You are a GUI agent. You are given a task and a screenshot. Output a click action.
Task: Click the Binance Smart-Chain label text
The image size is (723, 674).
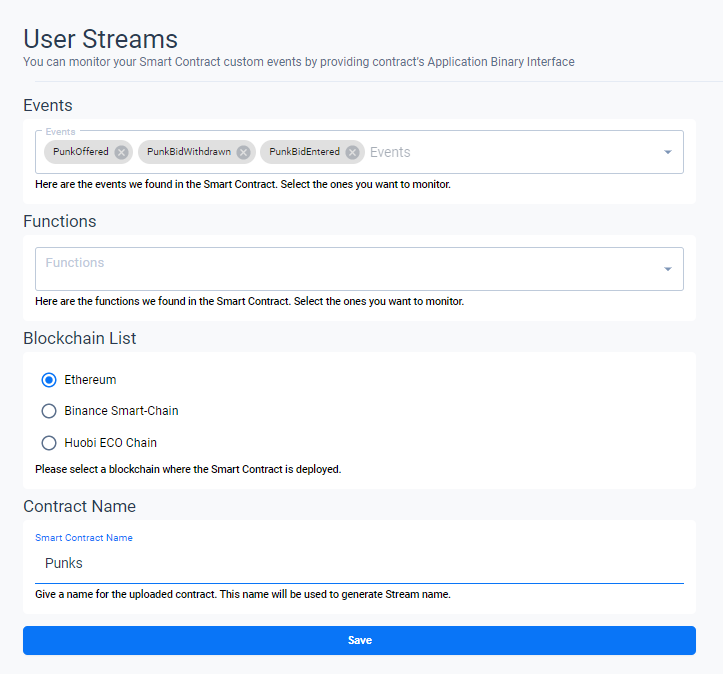121,411
